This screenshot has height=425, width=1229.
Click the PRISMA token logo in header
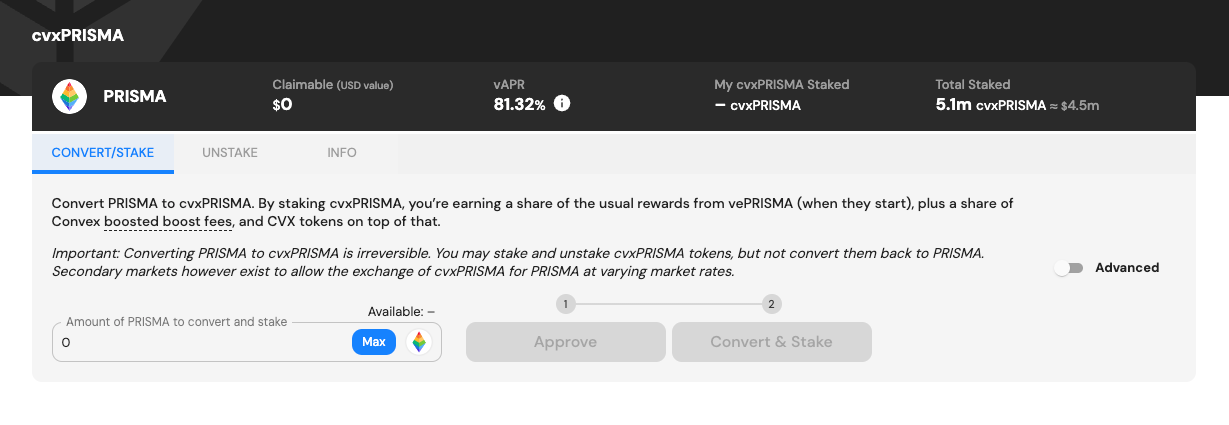[x=69, y=96]
